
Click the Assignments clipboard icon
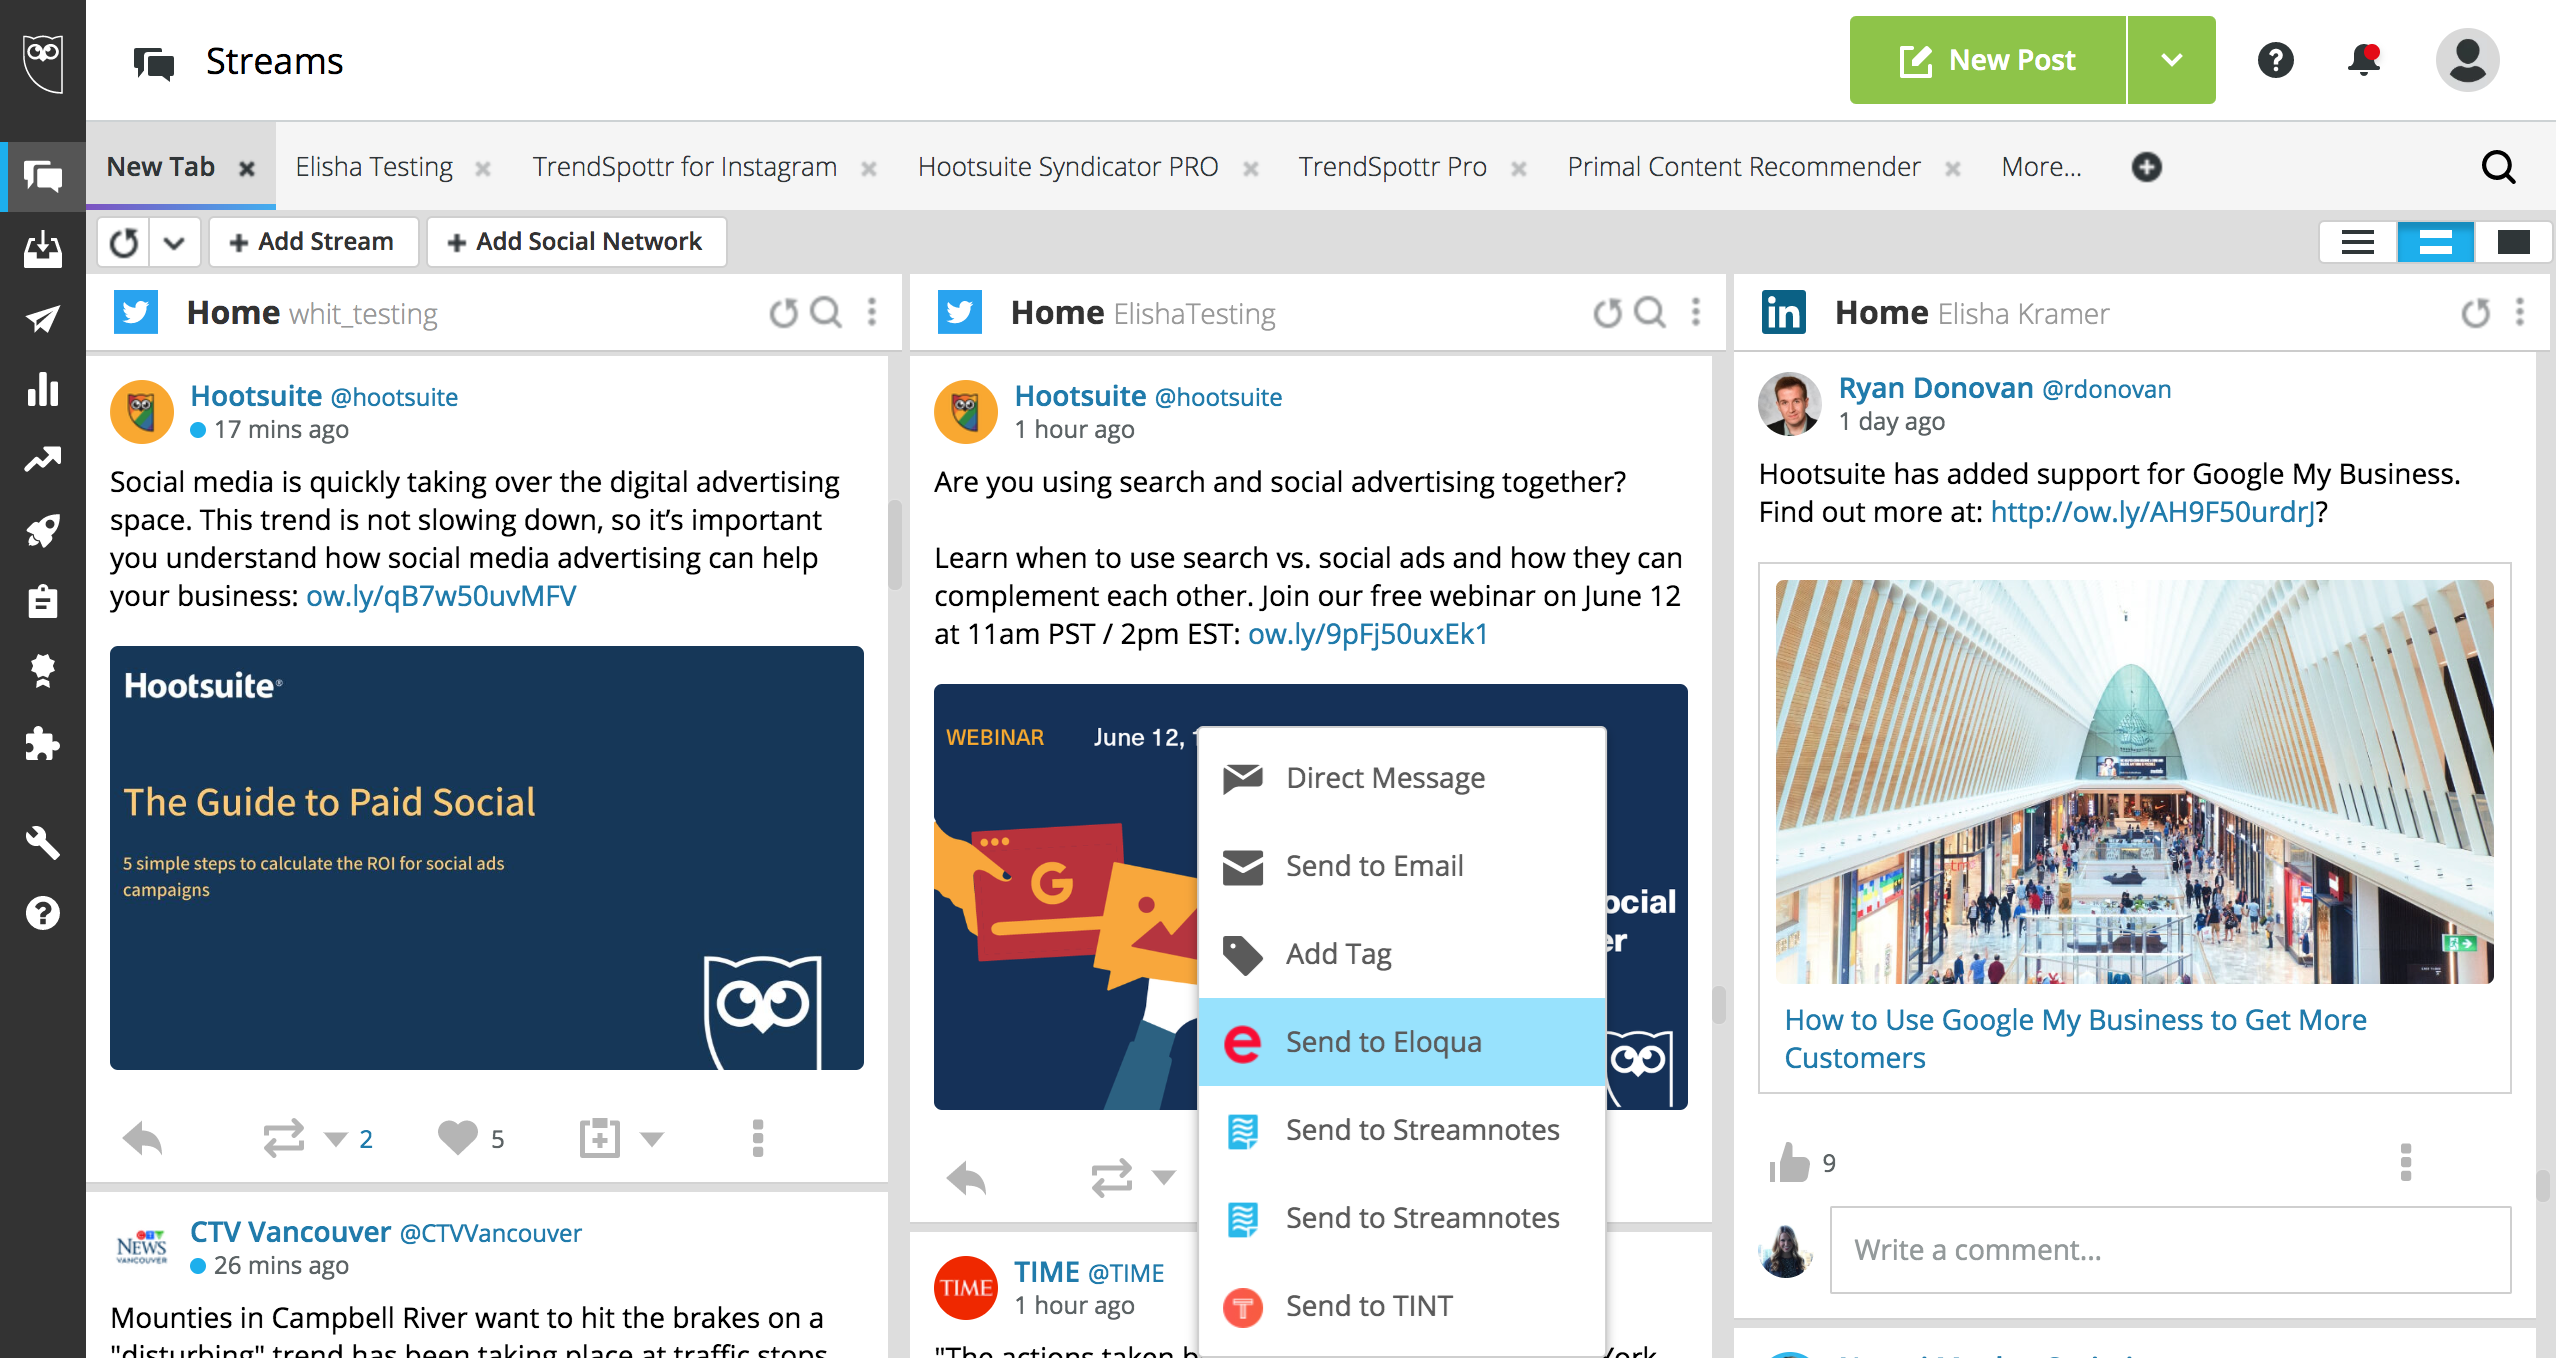pos(44,604)
